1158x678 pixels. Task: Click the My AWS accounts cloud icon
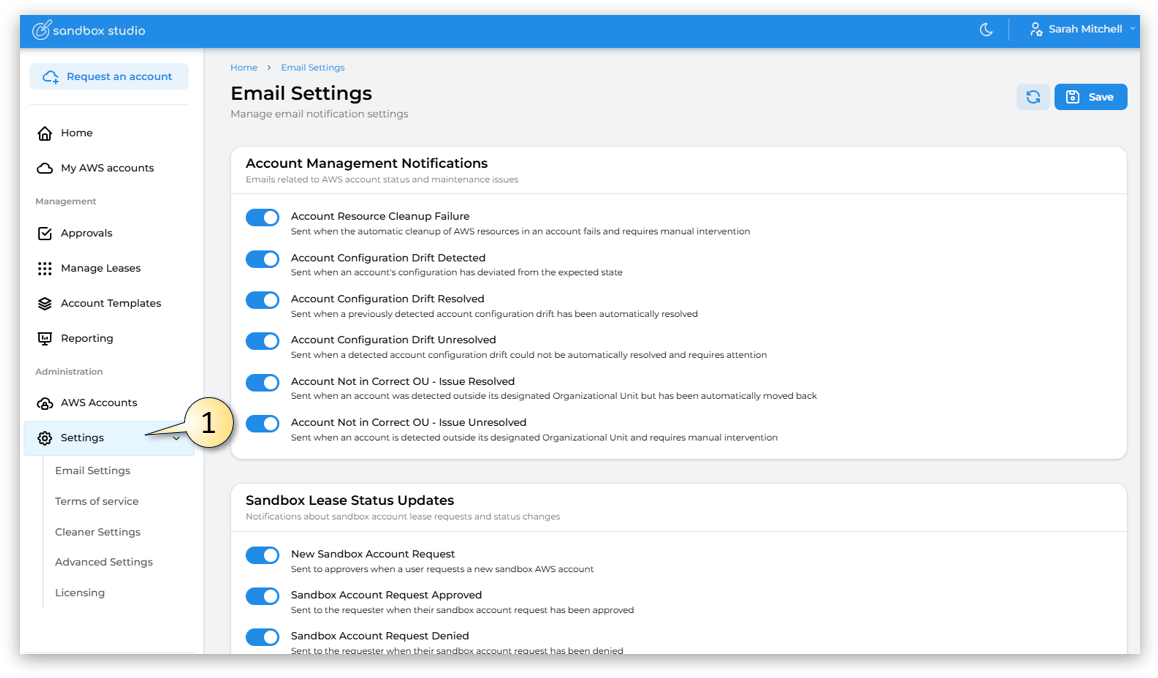(x=45, y=168)
